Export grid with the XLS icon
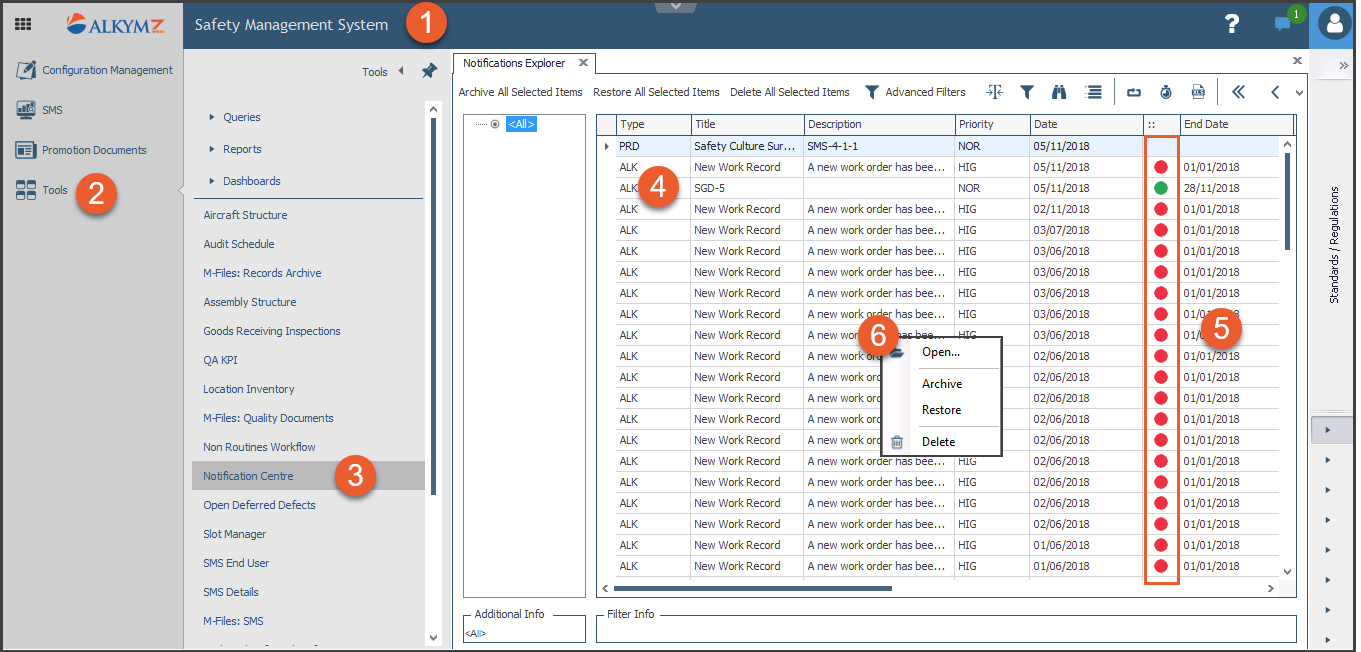 point(1198,92)
